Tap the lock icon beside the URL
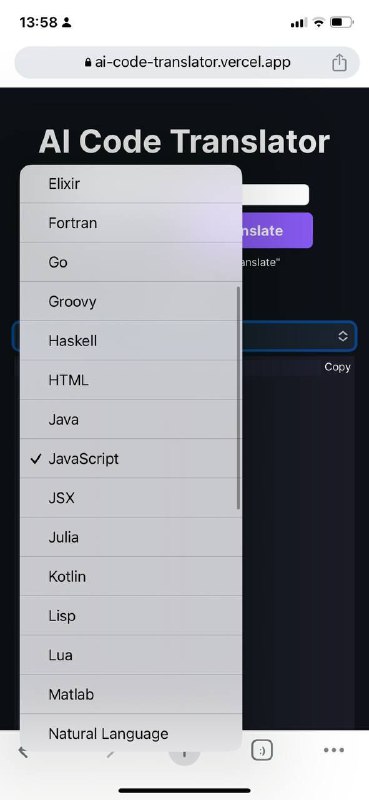 [88, 62]
